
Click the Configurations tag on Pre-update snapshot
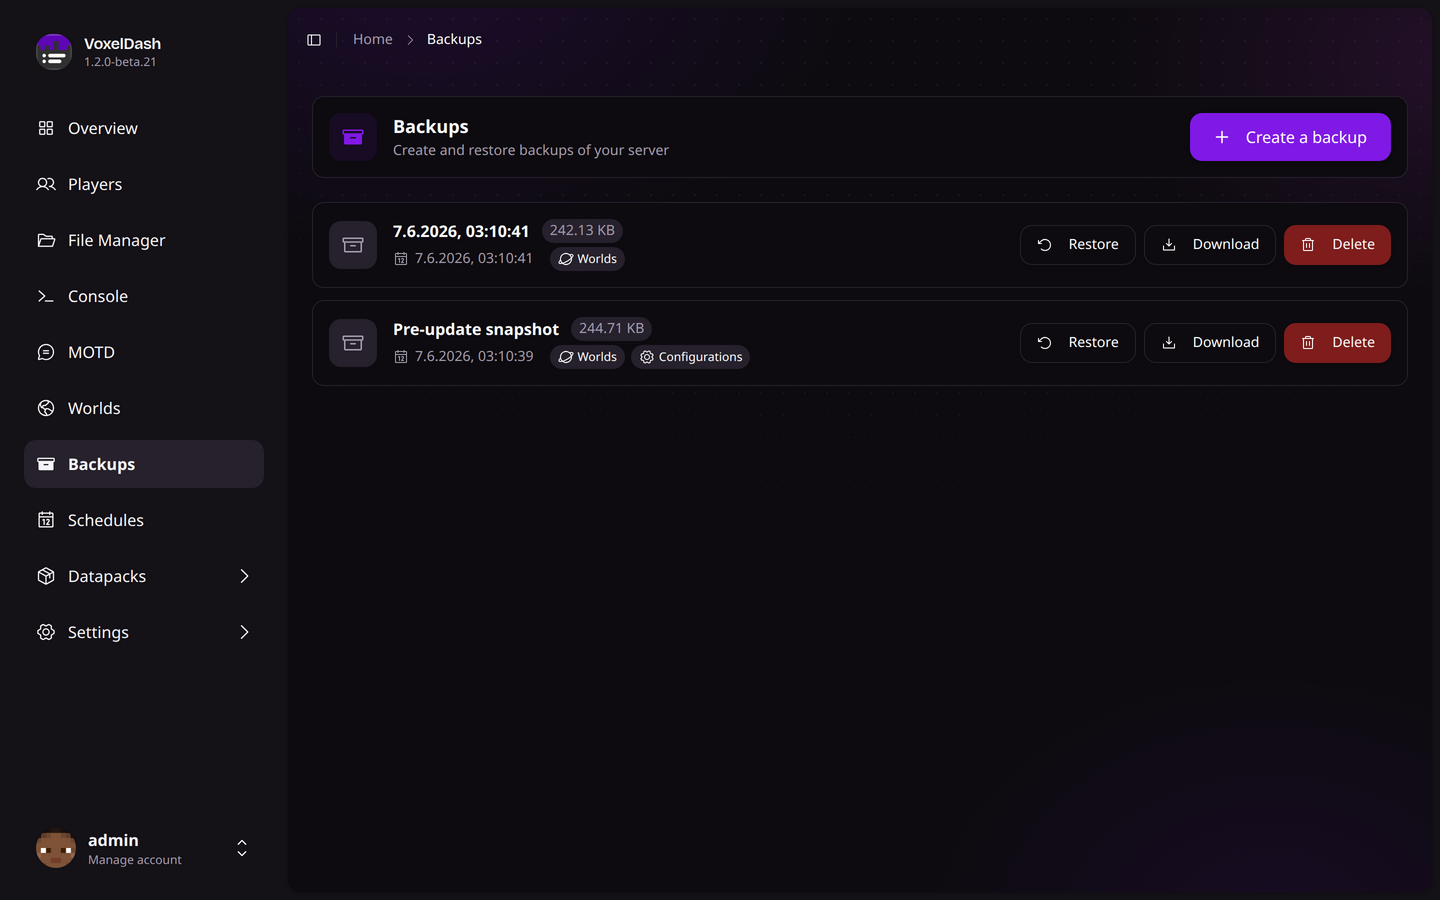[690, 357]
